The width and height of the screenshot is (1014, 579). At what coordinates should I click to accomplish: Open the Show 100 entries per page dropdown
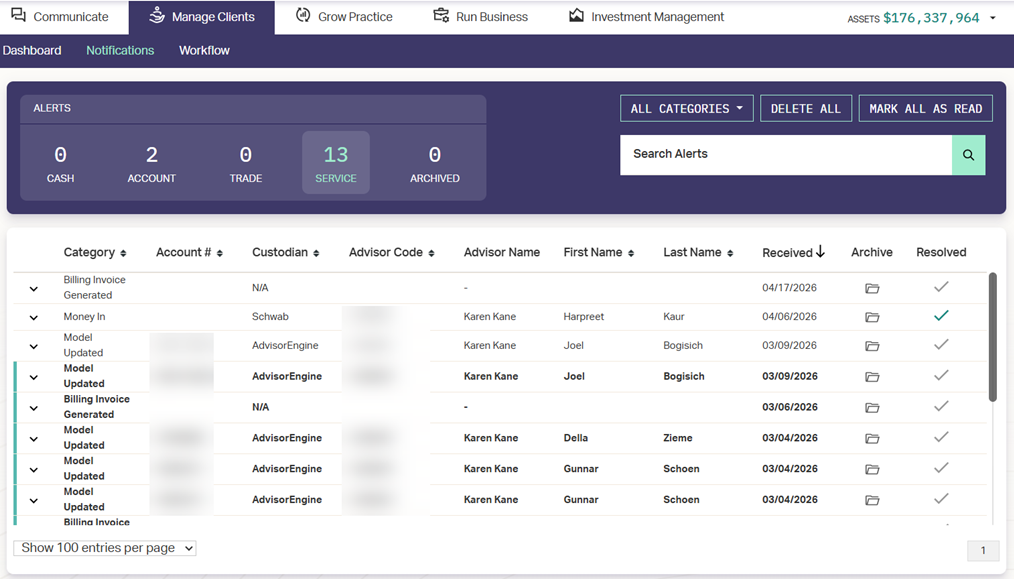point(105,548)
